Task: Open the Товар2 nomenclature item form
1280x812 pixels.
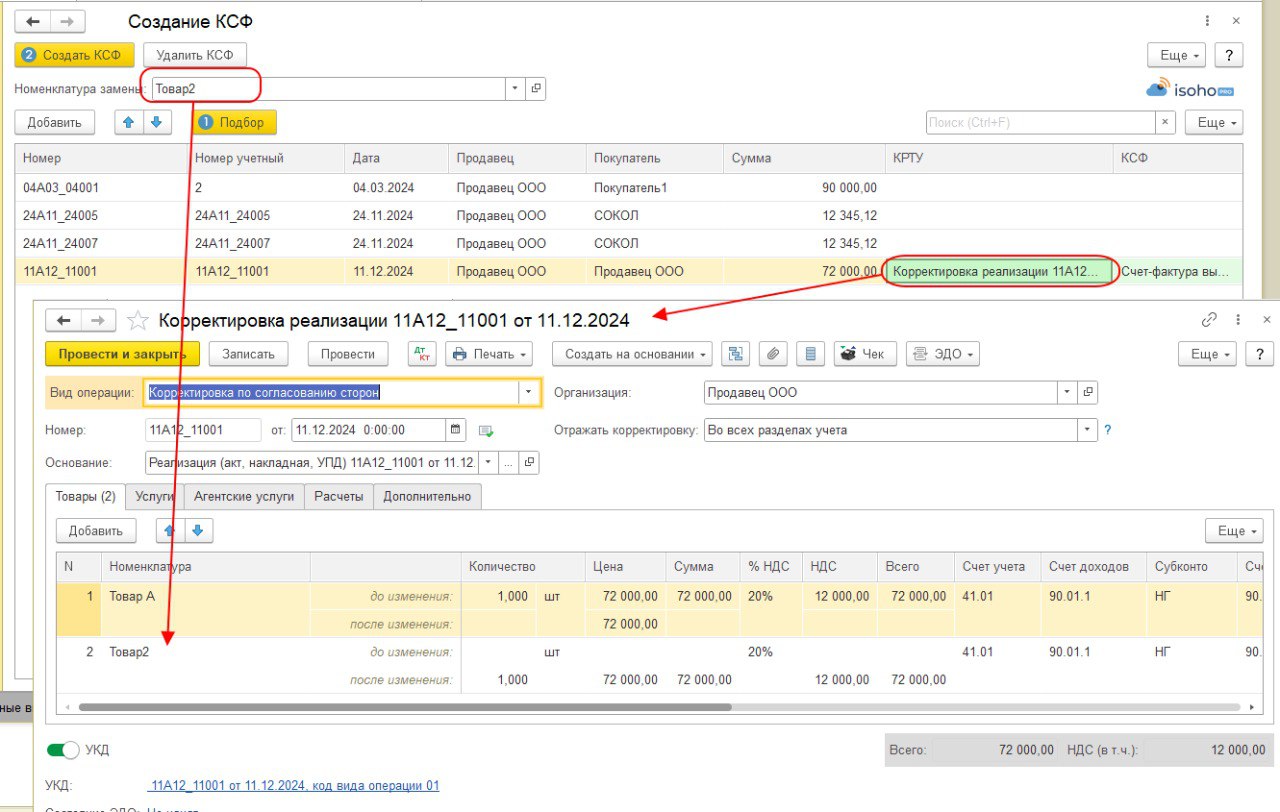Action: tap(536, 88)
